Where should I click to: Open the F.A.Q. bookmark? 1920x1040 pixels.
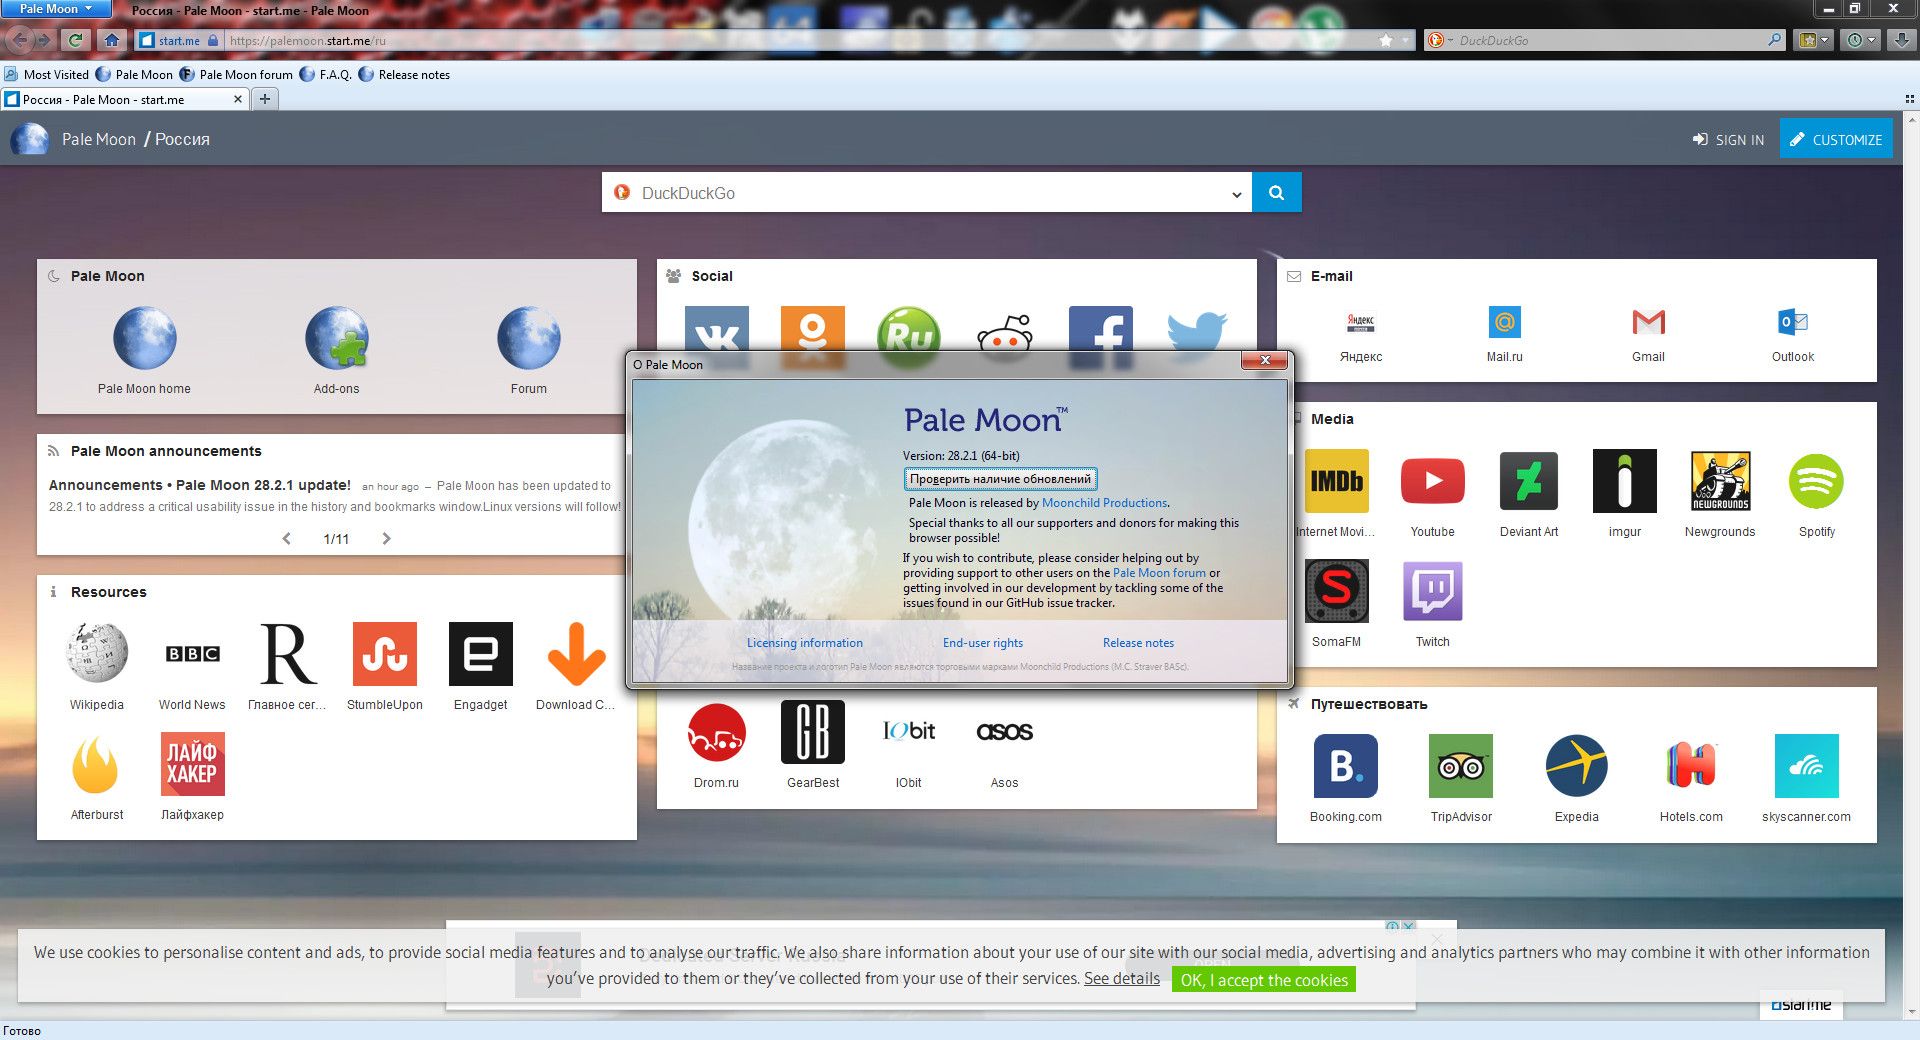coord(326,74)
